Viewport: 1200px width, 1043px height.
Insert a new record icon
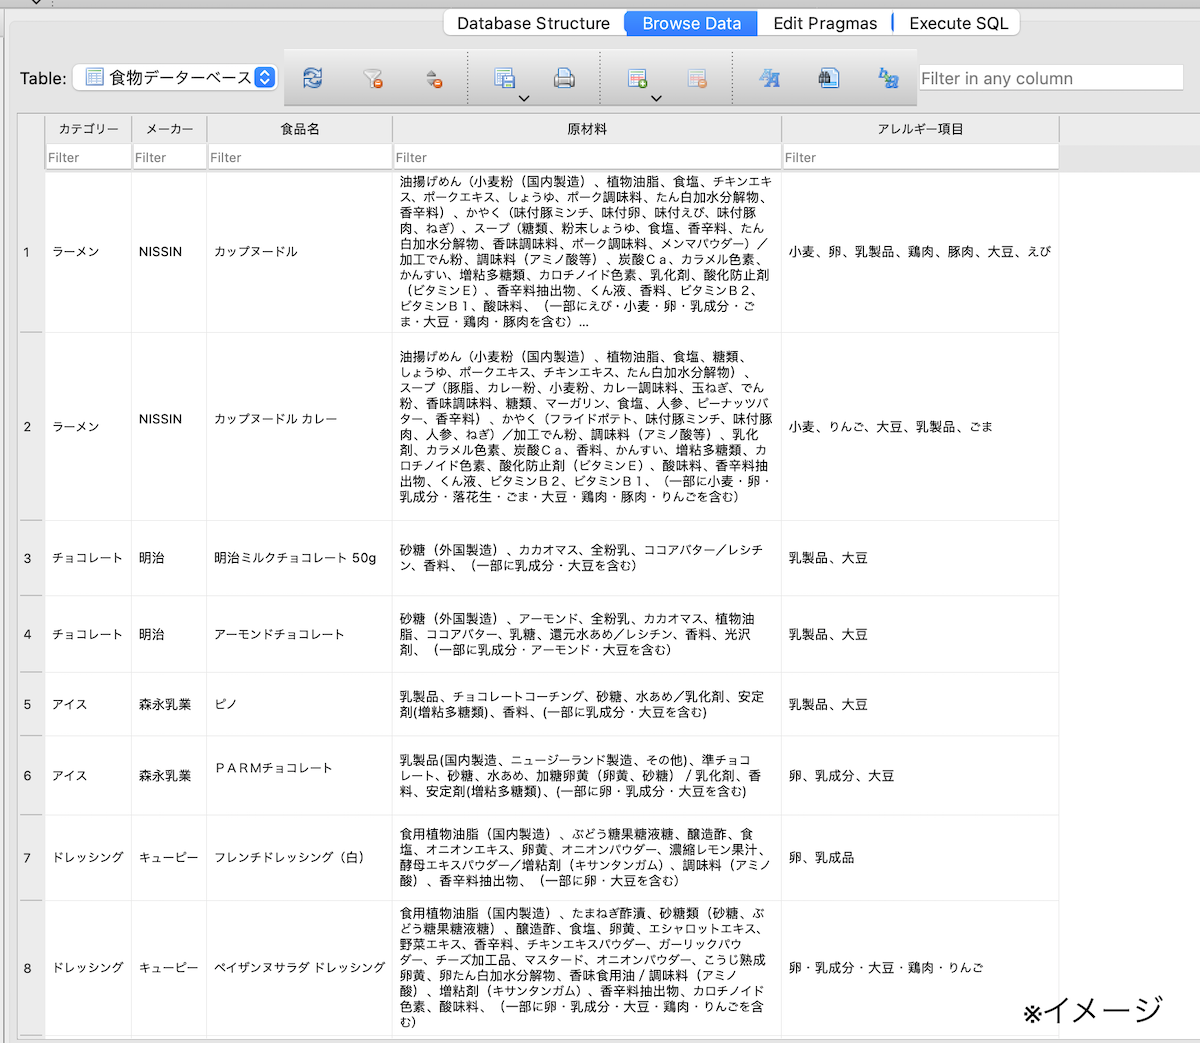coord(637,78)
